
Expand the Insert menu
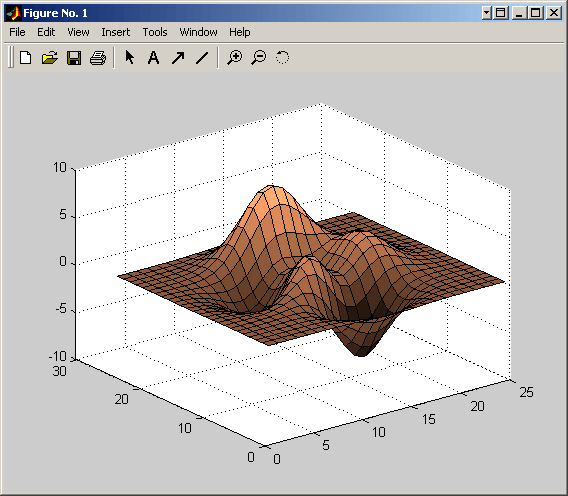[116, 32]
